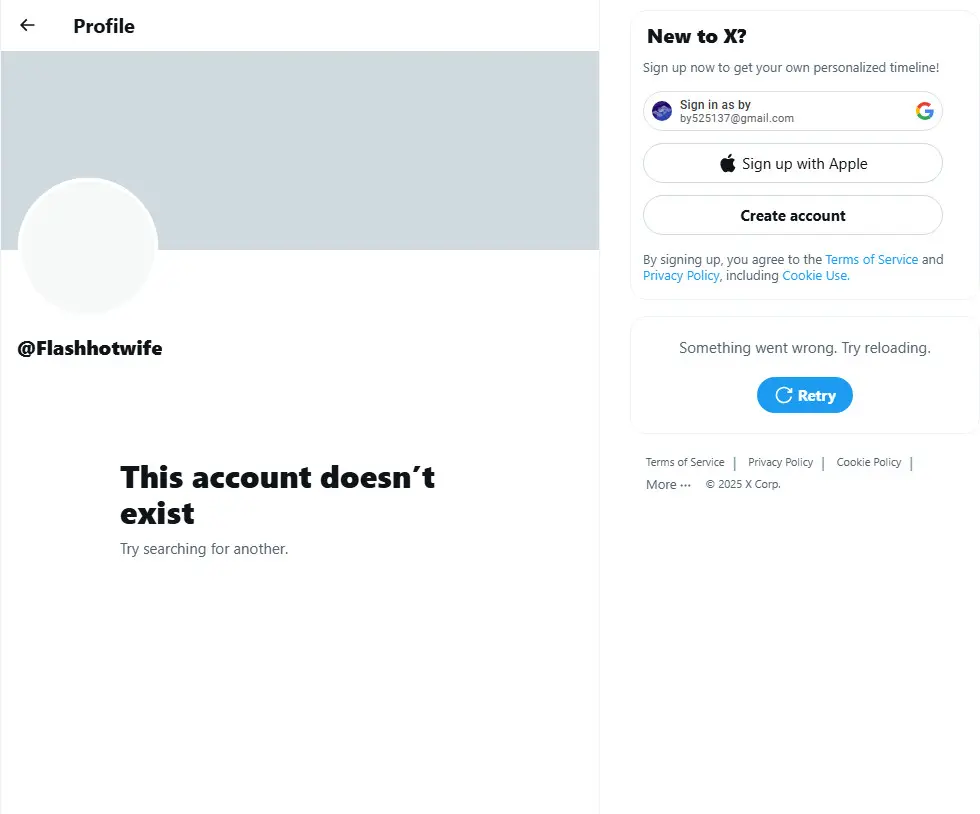The image size is (980, 814).
Task: Open the Cookie Use link
Action: [x=816, y=276]
